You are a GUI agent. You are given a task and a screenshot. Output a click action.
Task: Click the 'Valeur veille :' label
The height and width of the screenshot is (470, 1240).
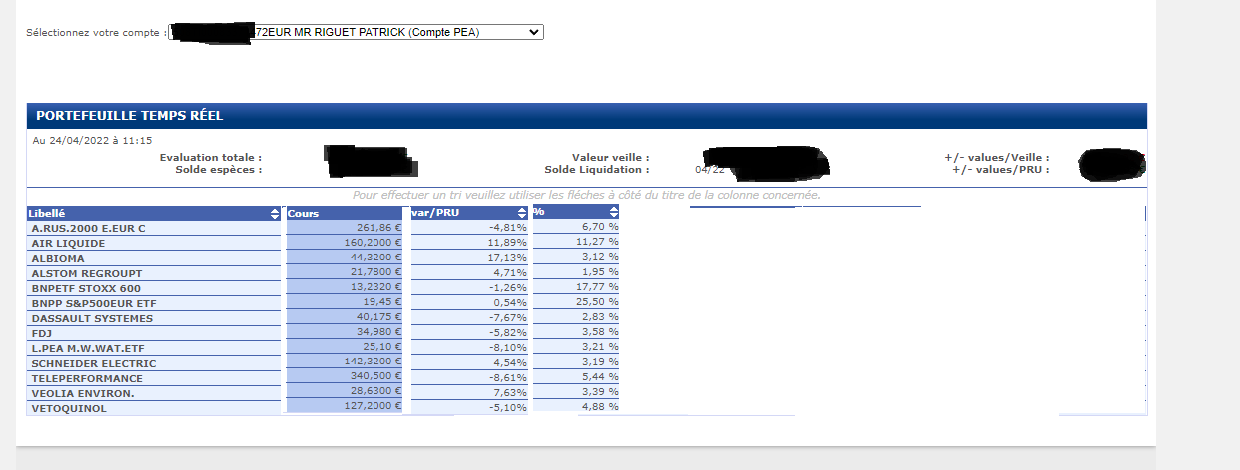tap(611, 158)
